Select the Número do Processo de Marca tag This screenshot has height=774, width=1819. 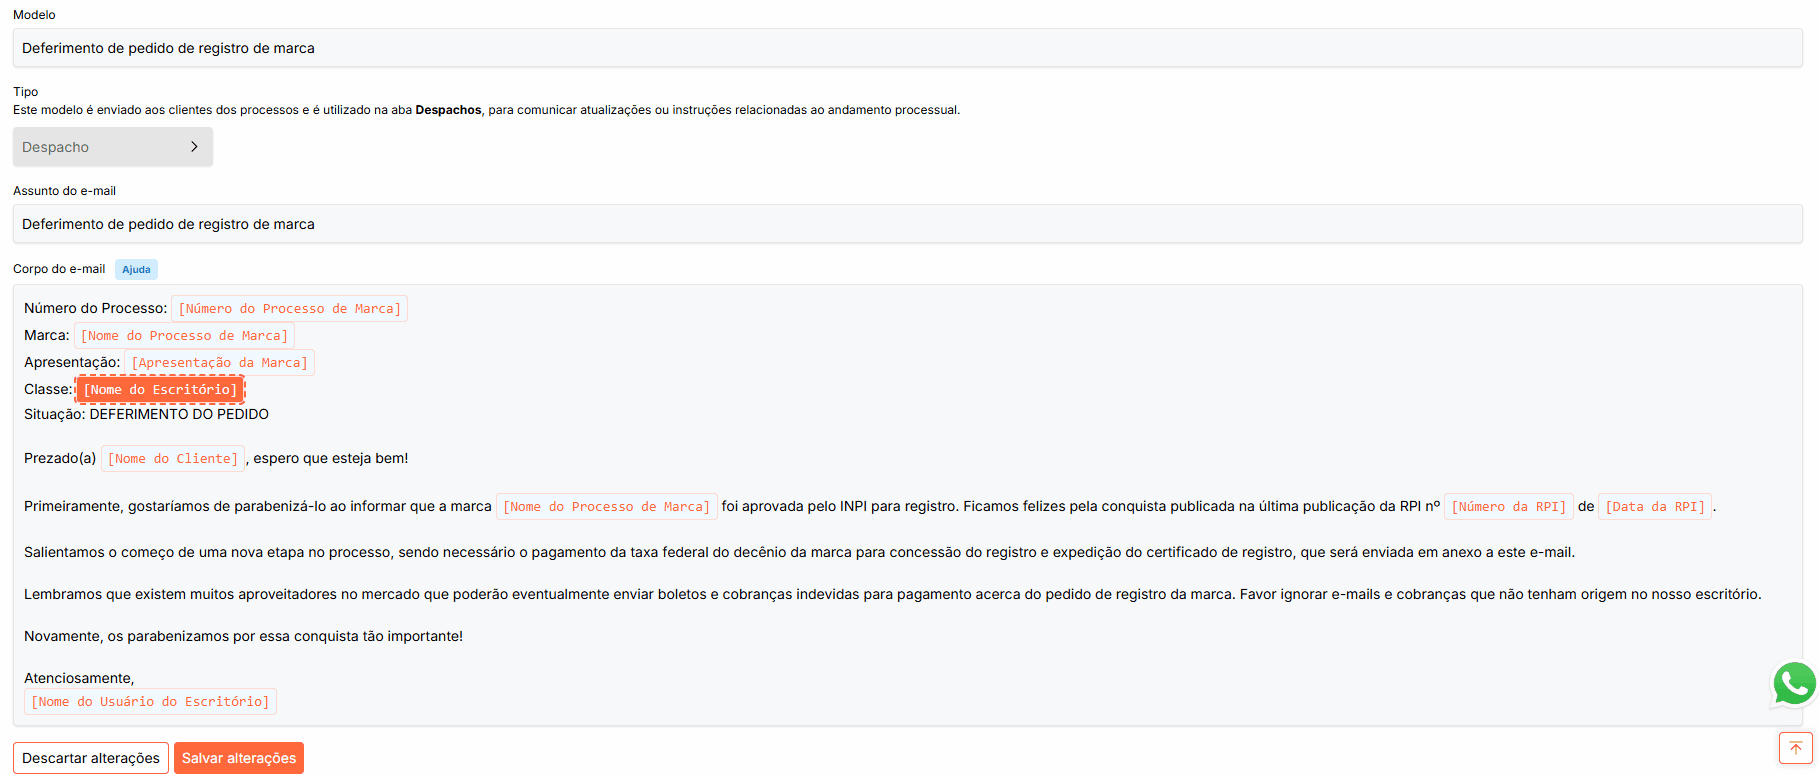289,309
